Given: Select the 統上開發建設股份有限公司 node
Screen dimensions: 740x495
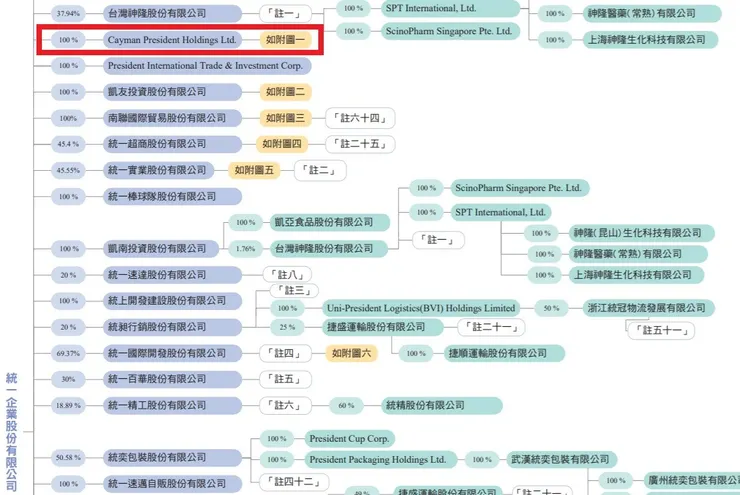Looking at the screenshot, I should click(172, 301).
